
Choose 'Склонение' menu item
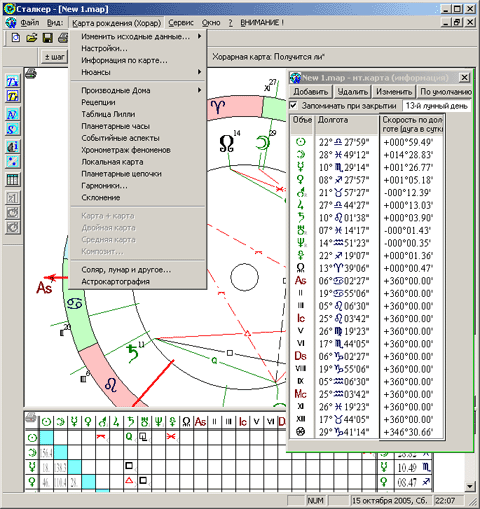139,198
